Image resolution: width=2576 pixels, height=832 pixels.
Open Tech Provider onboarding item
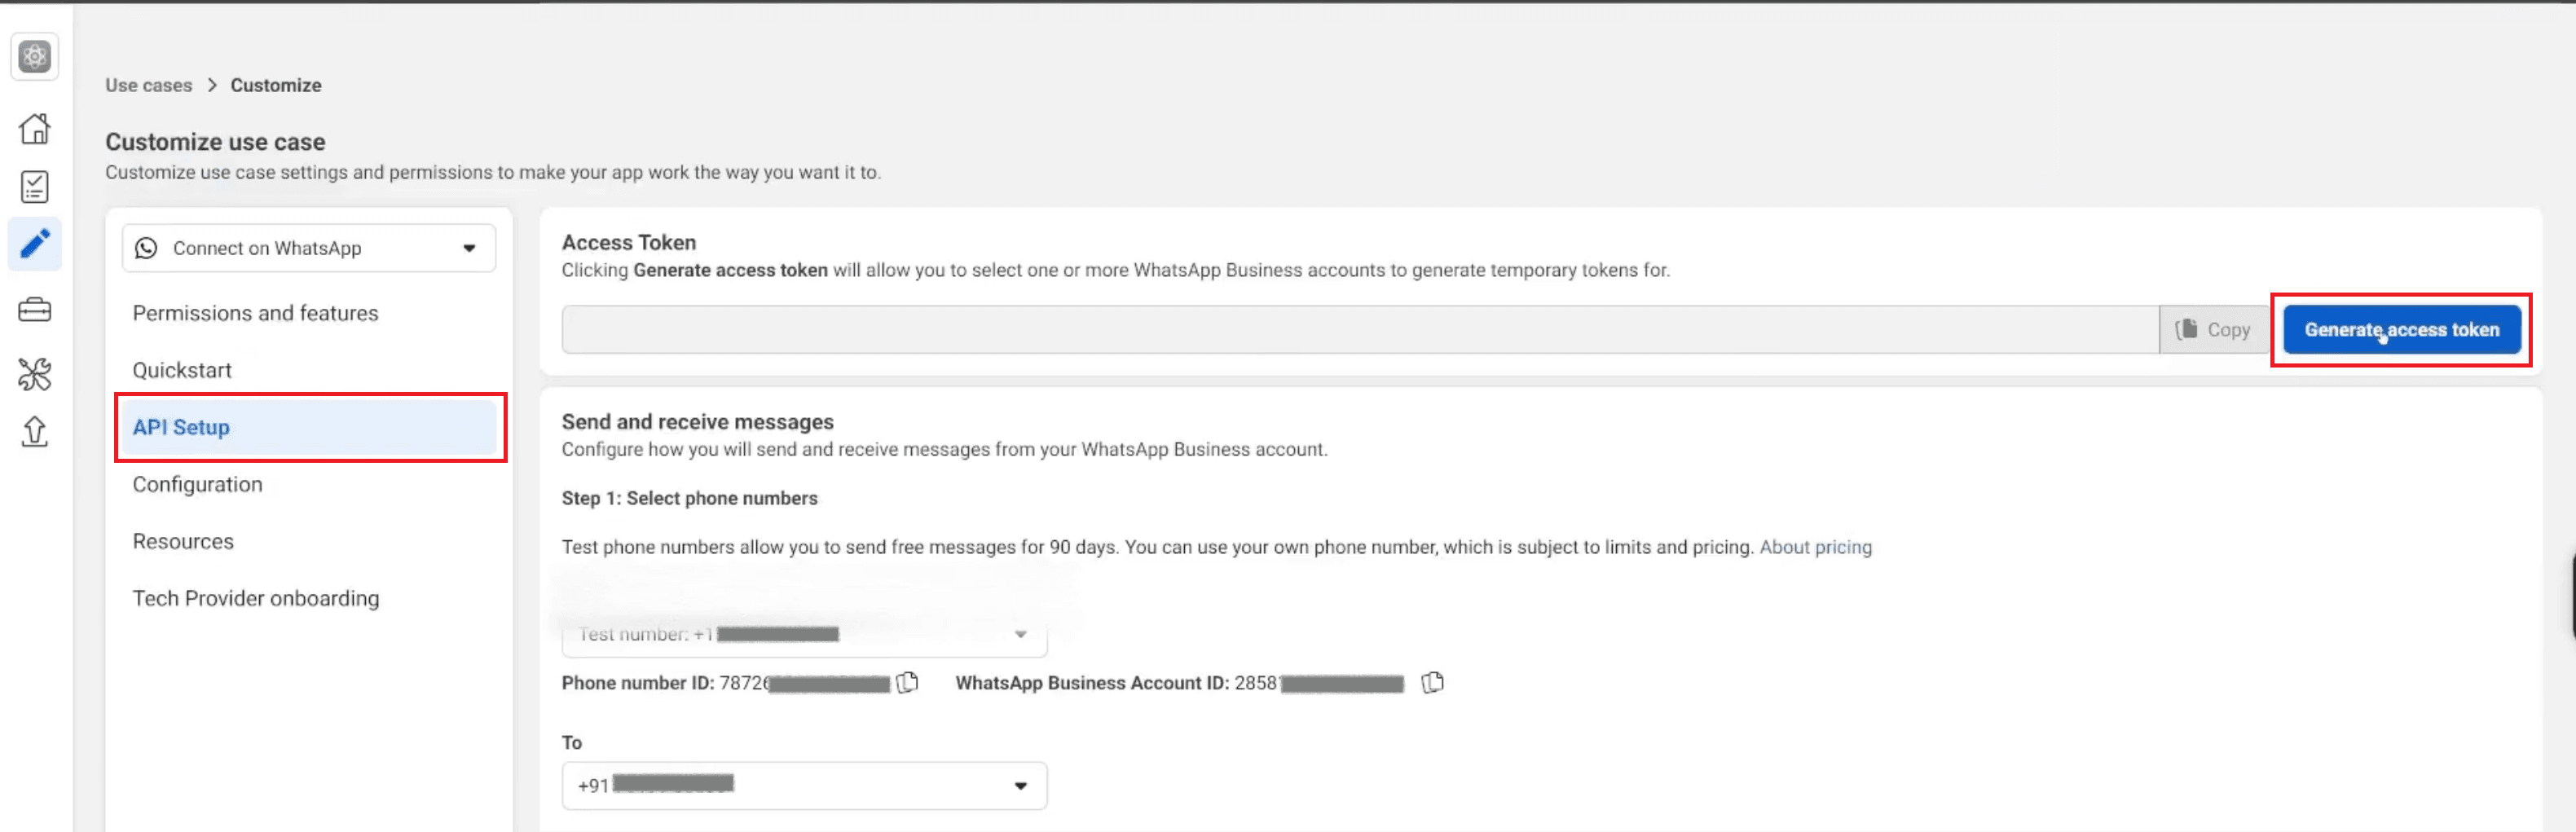256,598
